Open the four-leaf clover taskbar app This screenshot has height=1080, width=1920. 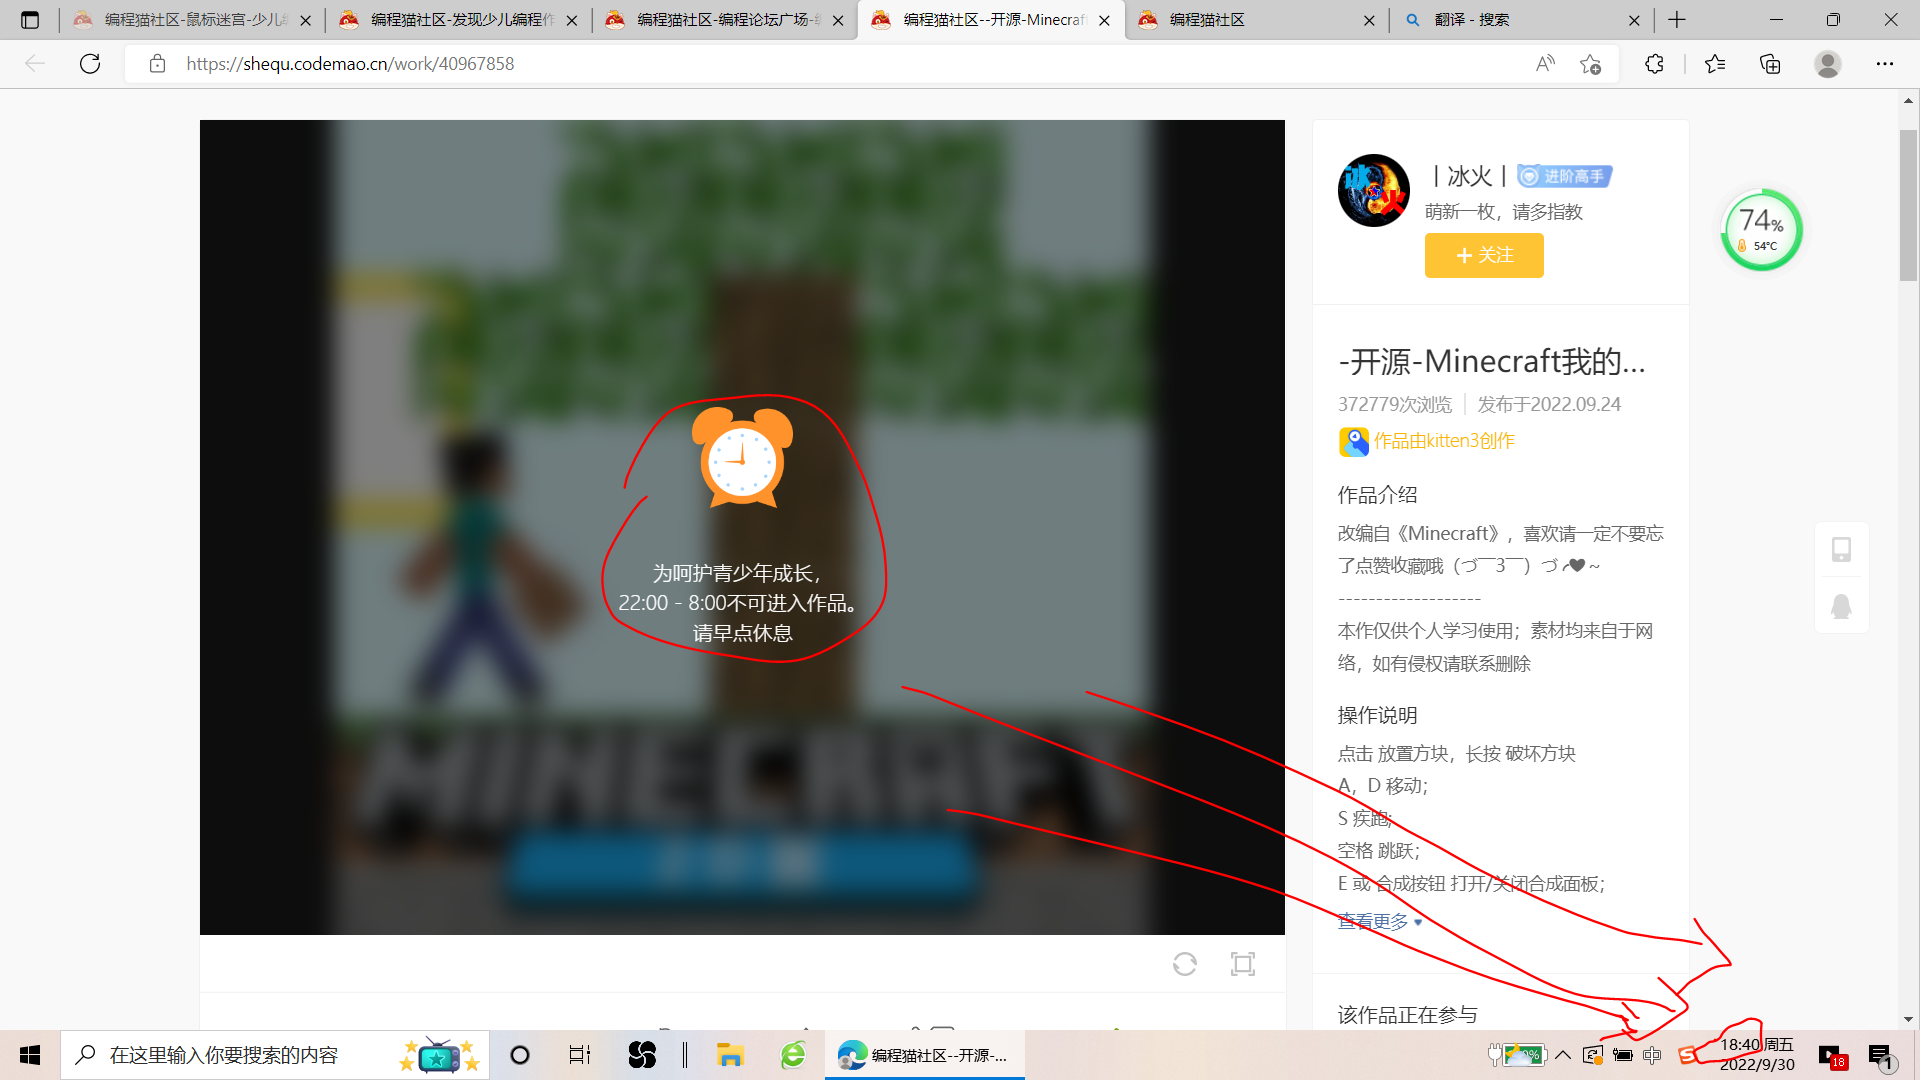(642, 1055)
